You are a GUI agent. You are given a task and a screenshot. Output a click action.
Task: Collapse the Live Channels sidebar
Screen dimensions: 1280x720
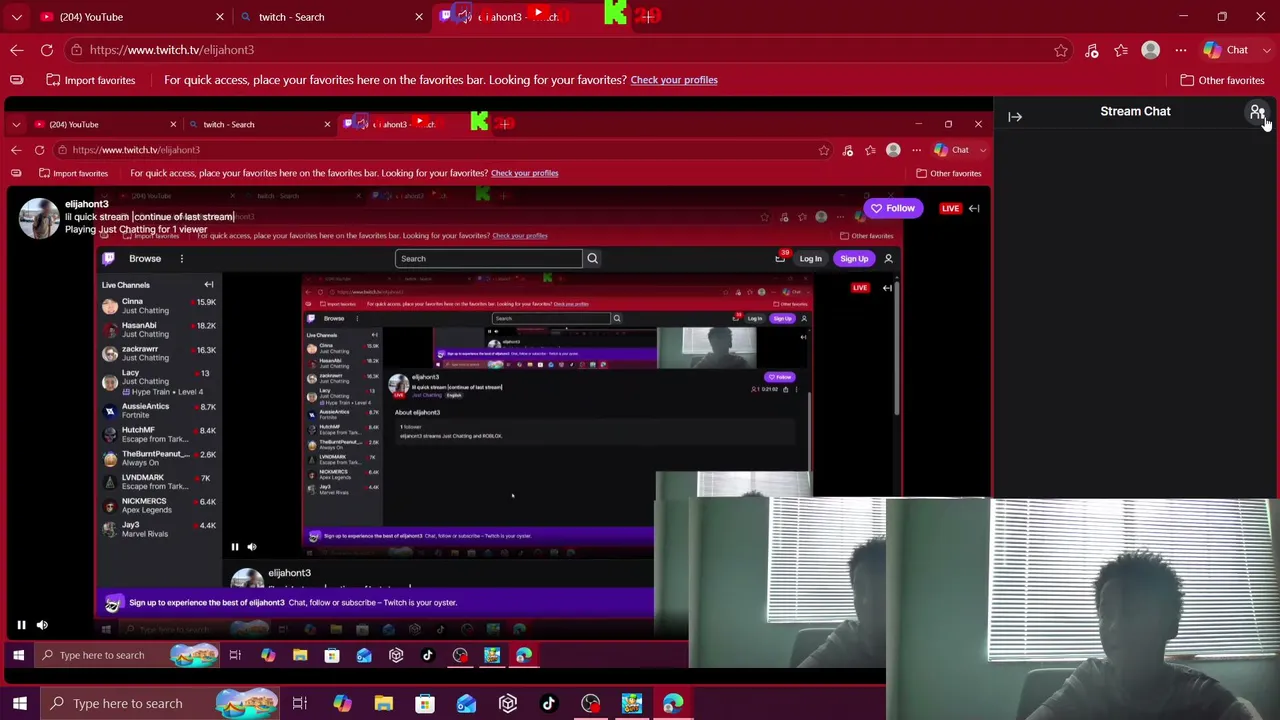coord(209,285)
